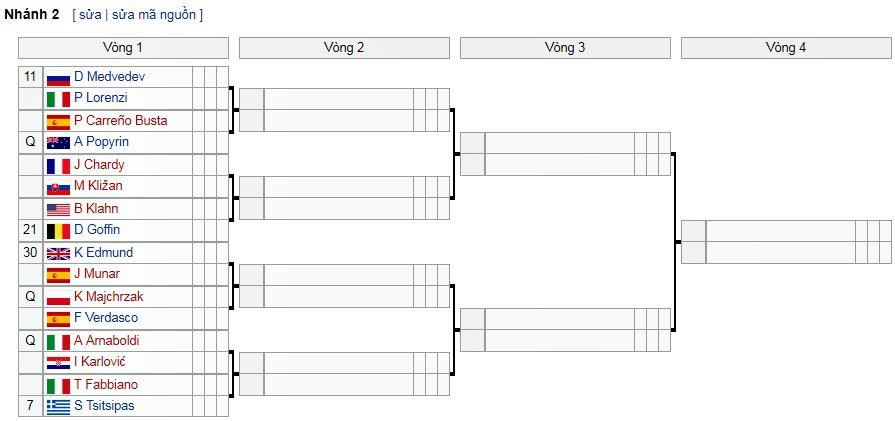Screen dimensions: 895x421
Task: Click the Australian flag beside A Popyrin
Action: click(58, 143)
